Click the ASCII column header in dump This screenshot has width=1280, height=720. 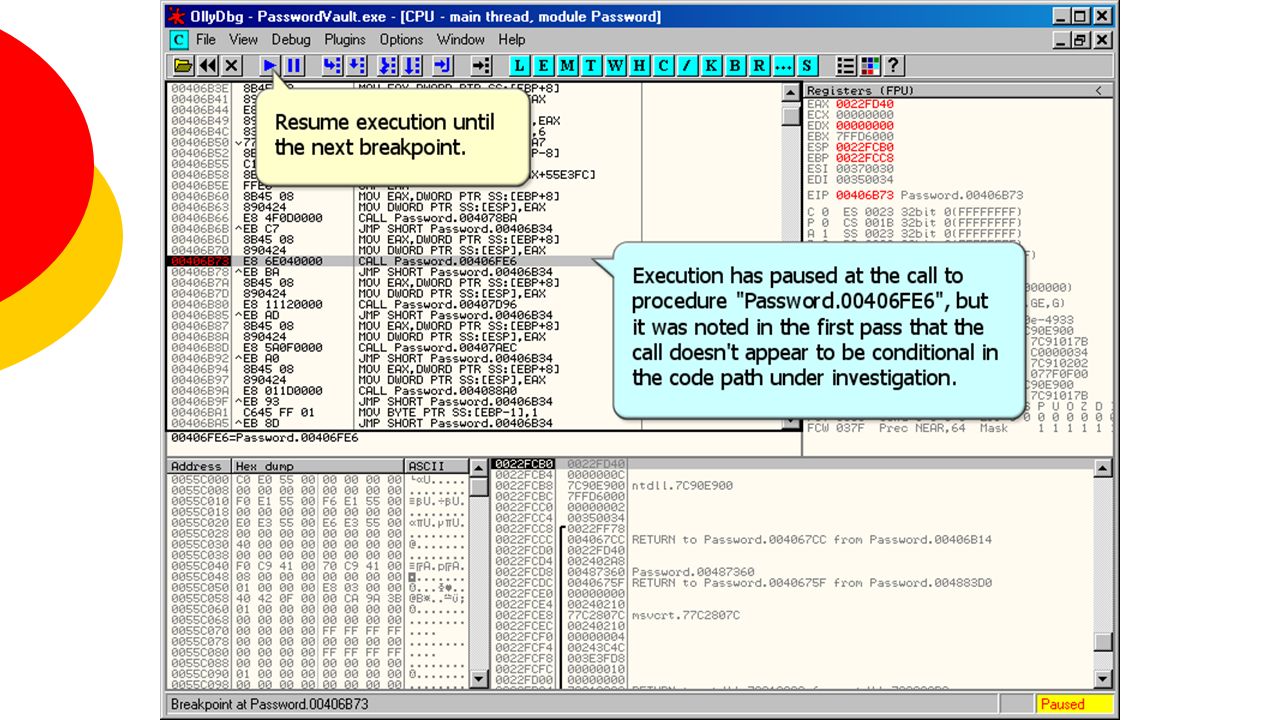(x=437, y=466)
